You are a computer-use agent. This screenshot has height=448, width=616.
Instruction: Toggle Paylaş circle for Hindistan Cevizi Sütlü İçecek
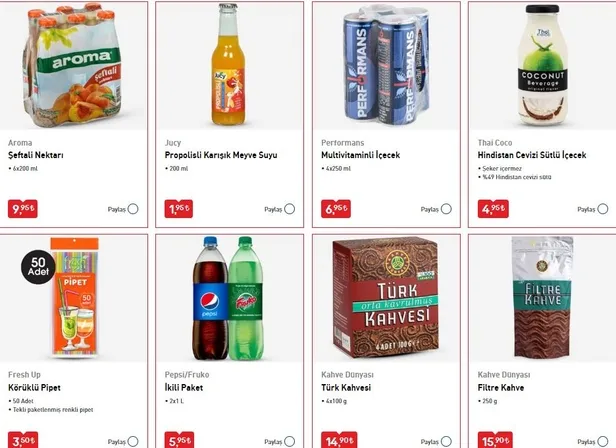[x=603, y=210]
